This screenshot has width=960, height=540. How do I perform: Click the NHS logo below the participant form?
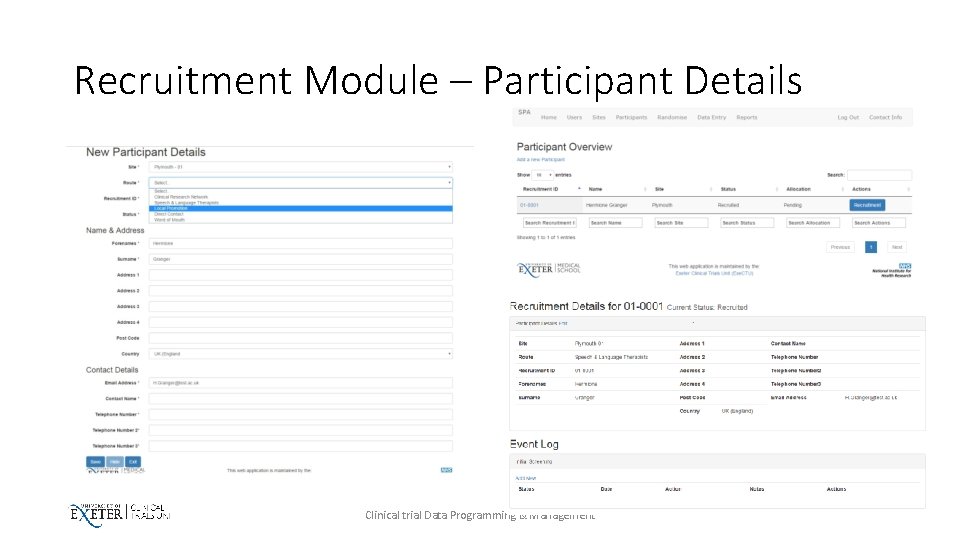coord(446,470)
